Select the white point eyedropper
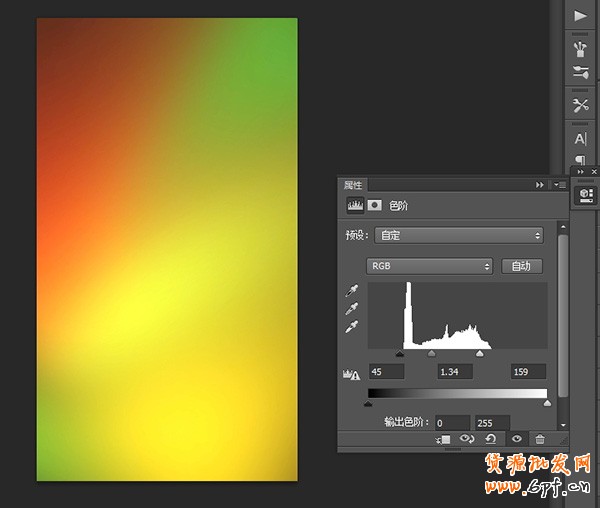600x508 pixels. (352, 327)
